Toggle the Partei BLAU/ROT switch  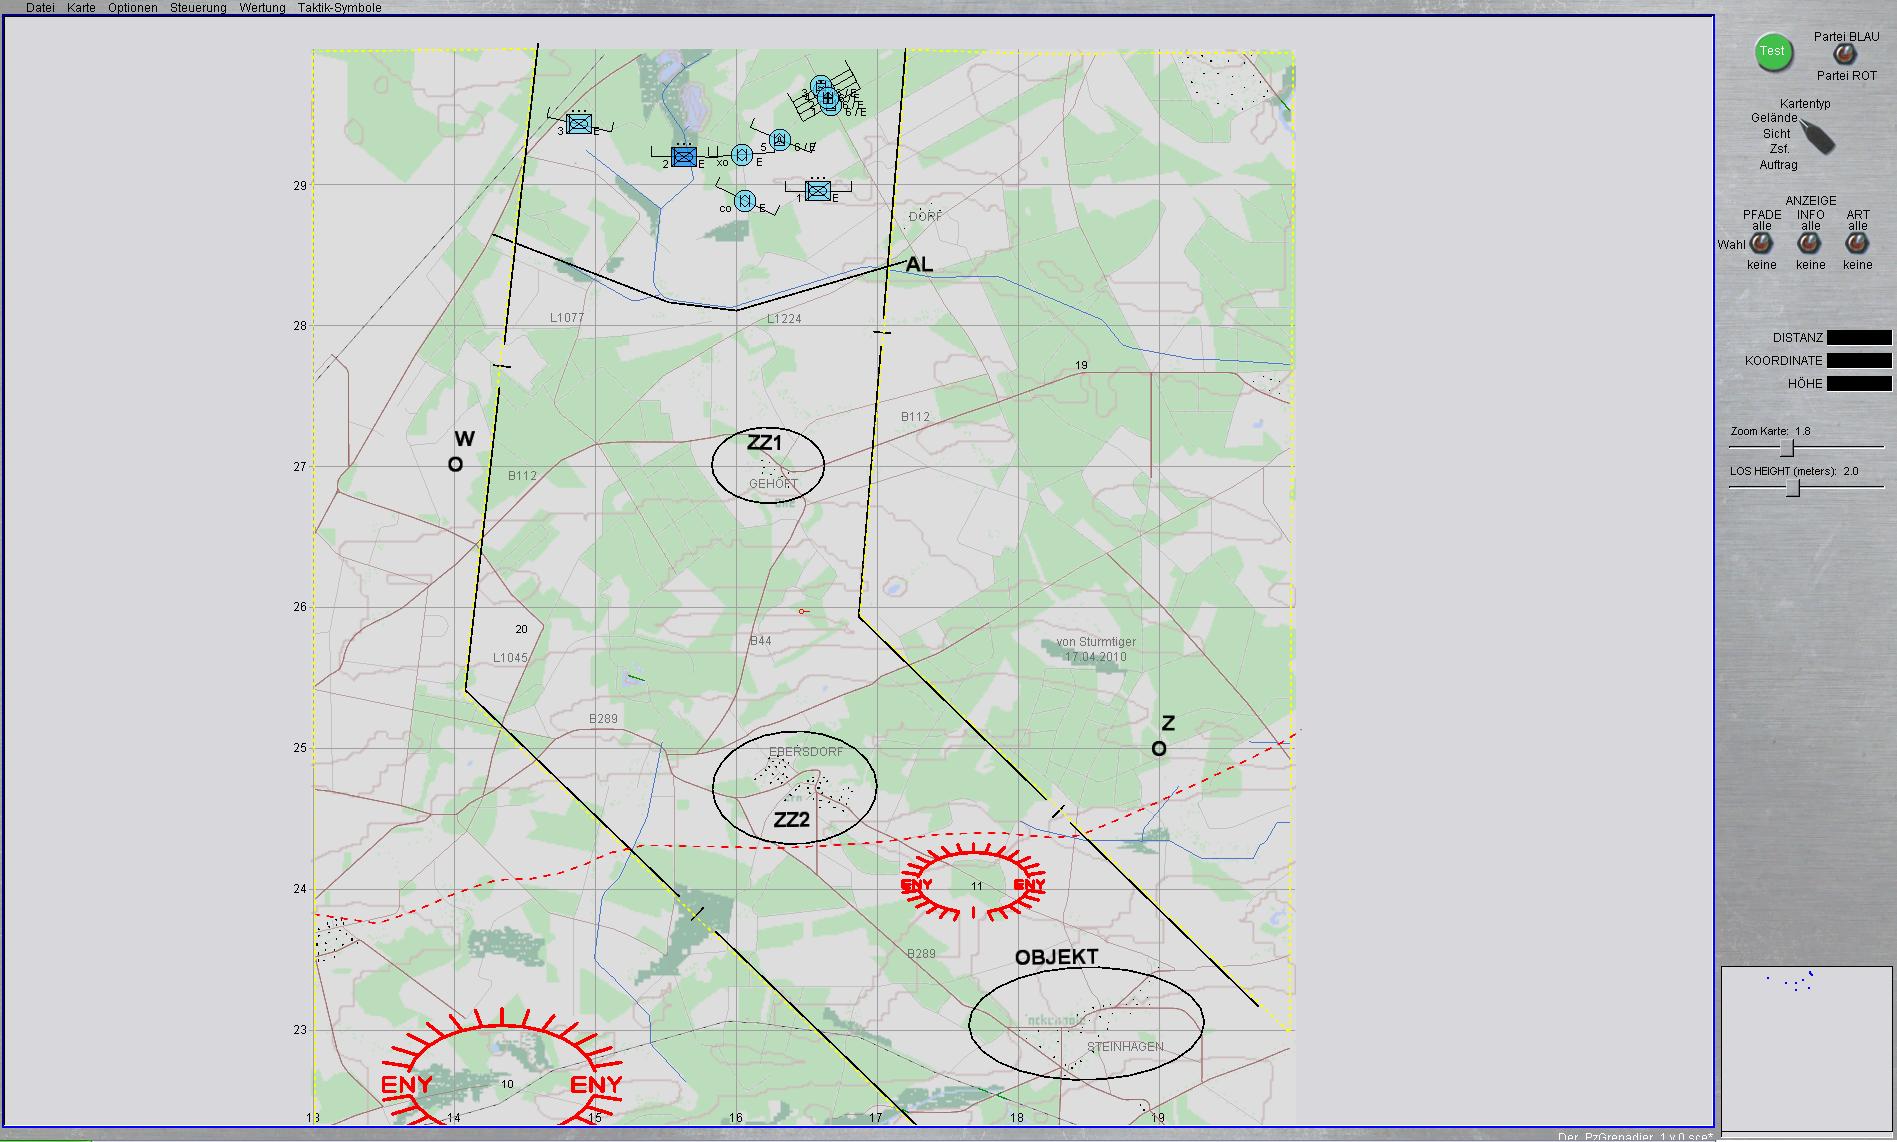(1844, 56)
